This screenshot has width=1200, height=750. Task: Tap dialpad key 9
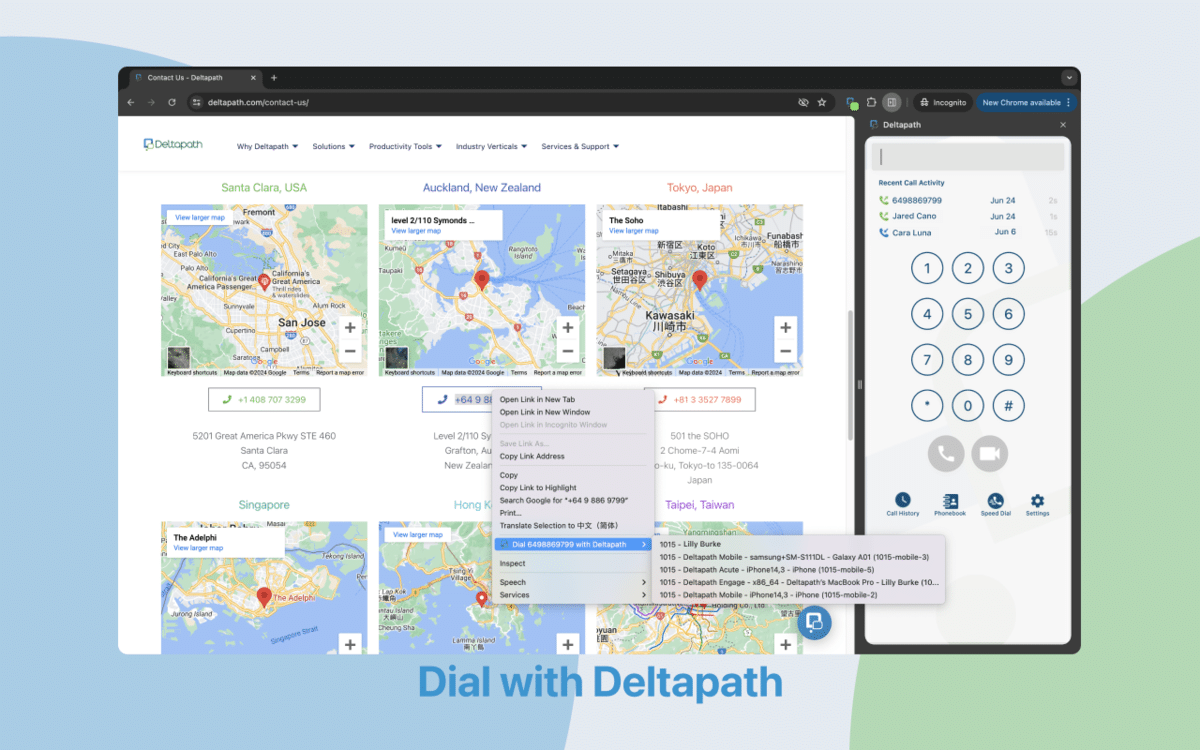click(x=1008, y=360)
